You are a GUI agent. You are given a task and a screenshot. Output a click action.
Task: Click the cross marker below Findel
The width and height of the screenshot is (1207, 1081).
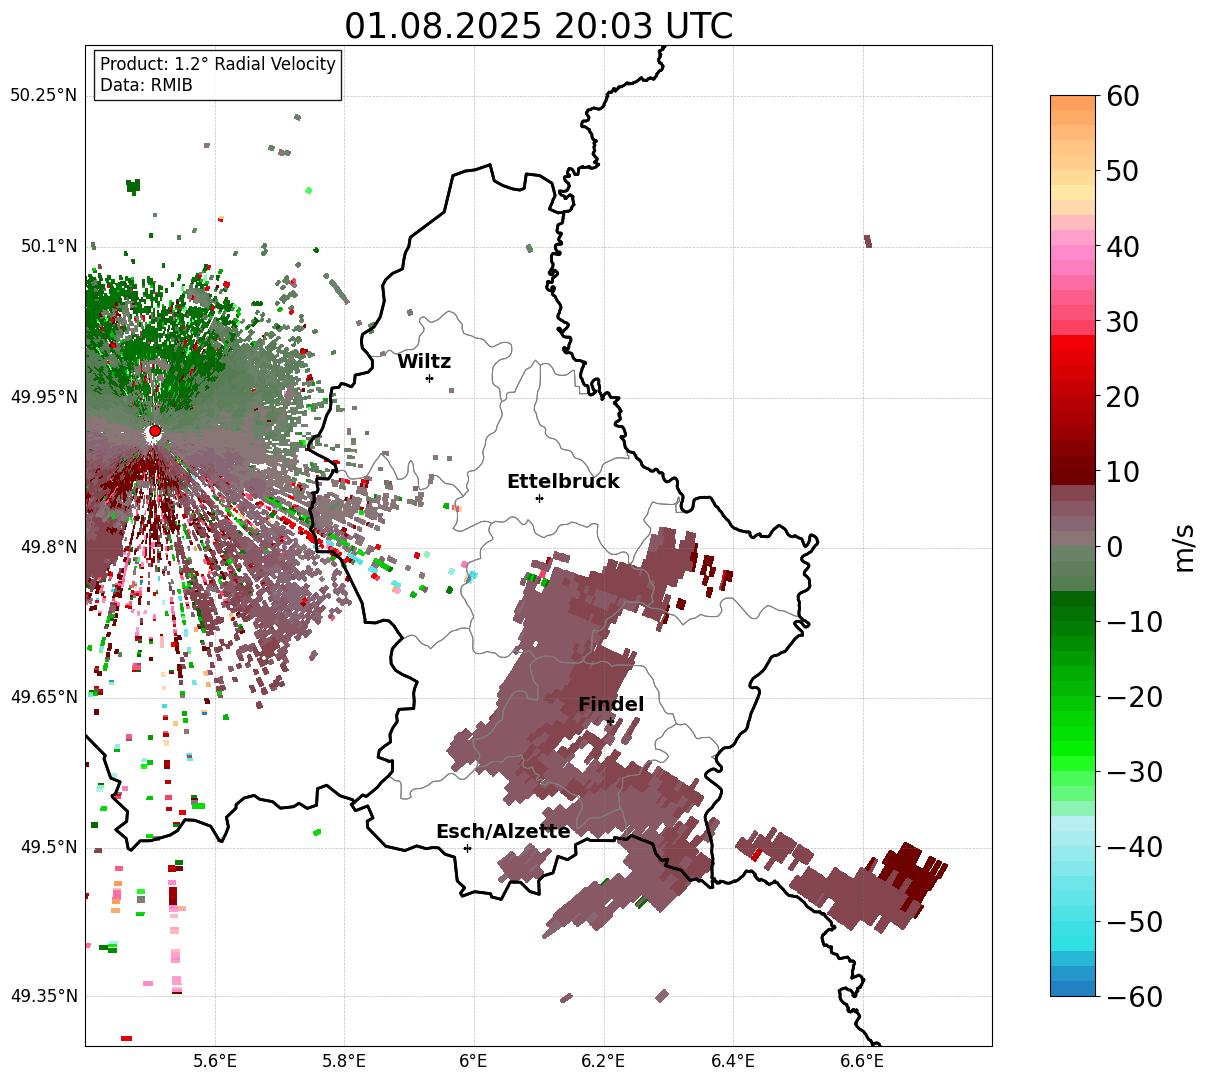610,721
